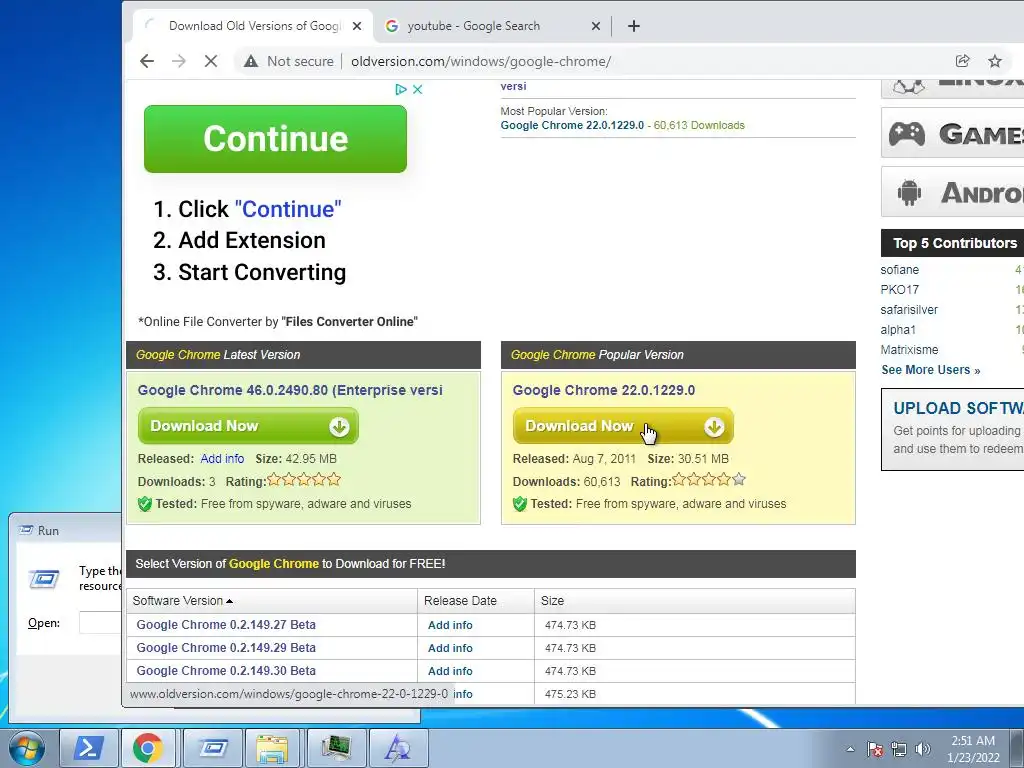
Task: Open contributor alpha1 profile
Action: [898, 330]
